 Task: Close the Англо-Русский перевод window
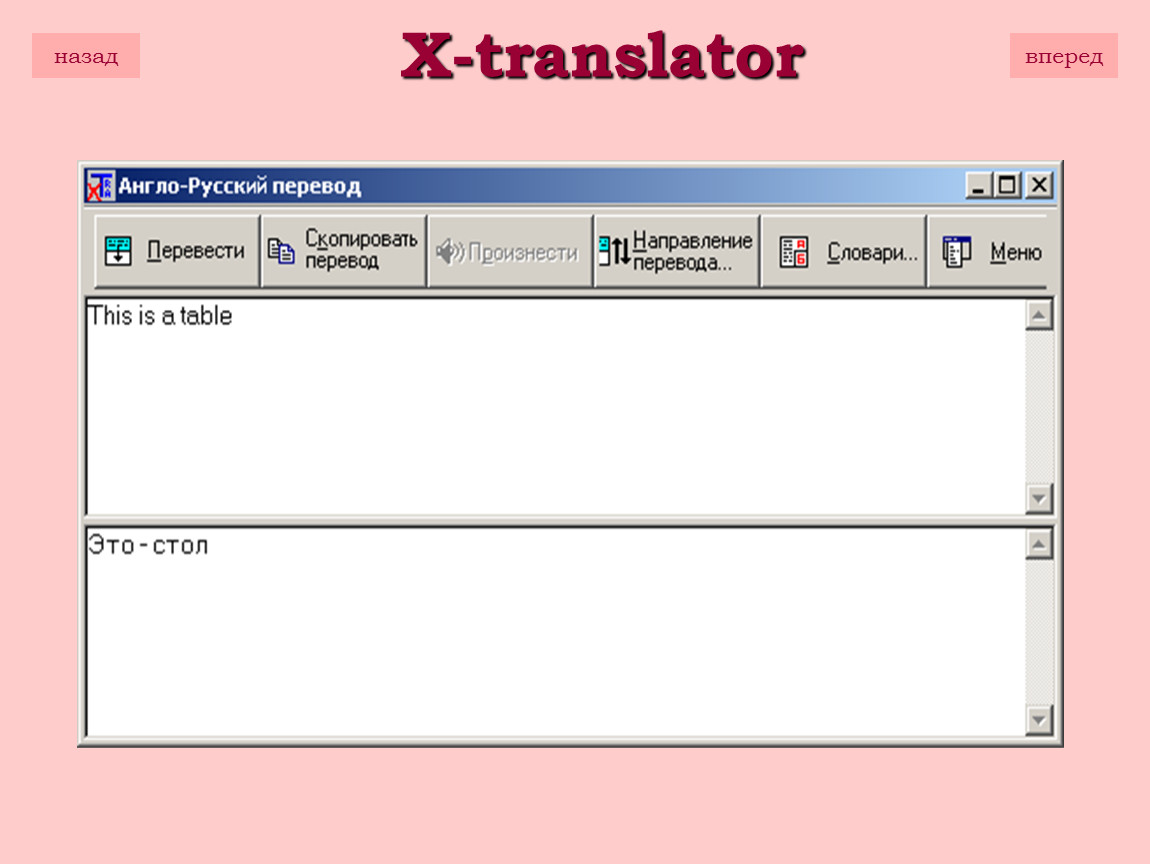click(x=1039, y=185)
